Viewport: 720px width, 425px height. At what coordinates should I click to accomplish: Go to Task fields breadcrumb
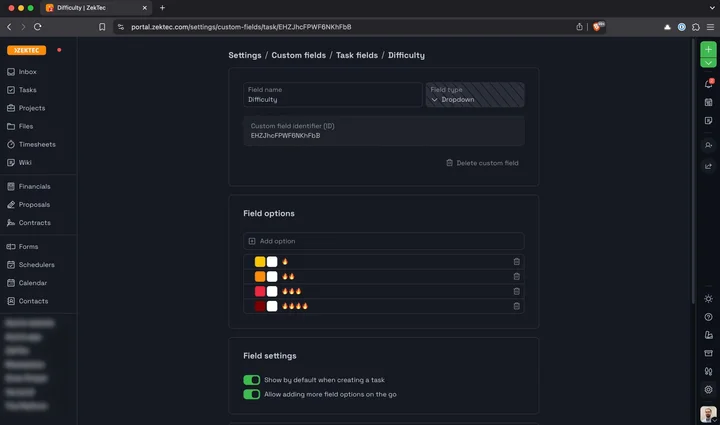point(357,55)
